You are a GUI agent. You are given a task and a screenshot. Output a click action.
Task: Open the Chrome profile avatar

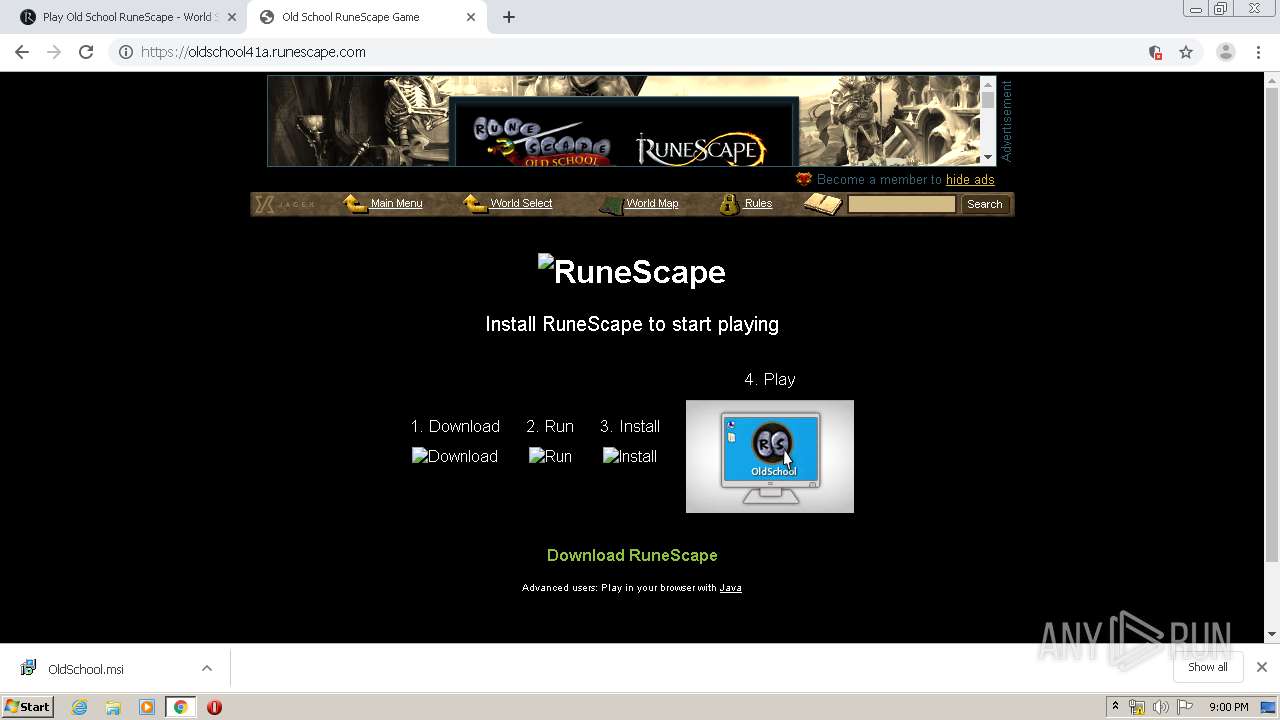[x=1225, y=52]
